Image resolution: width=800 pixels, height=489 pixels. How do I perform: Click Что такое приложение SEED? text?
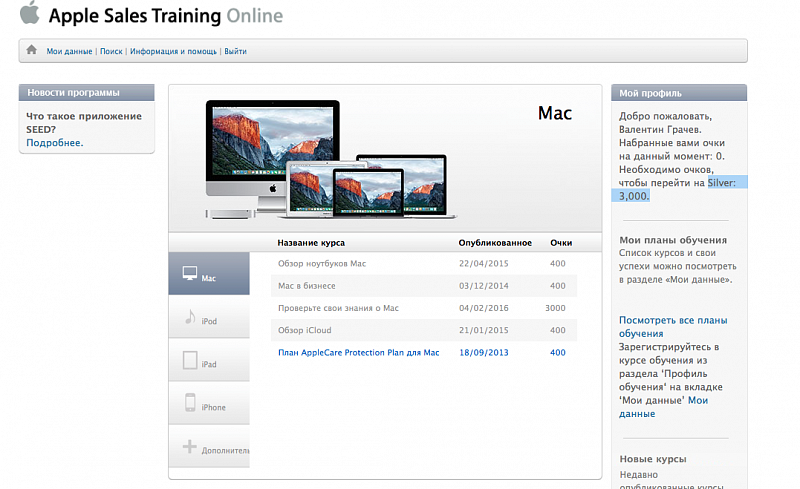click(x=84, y=123)
